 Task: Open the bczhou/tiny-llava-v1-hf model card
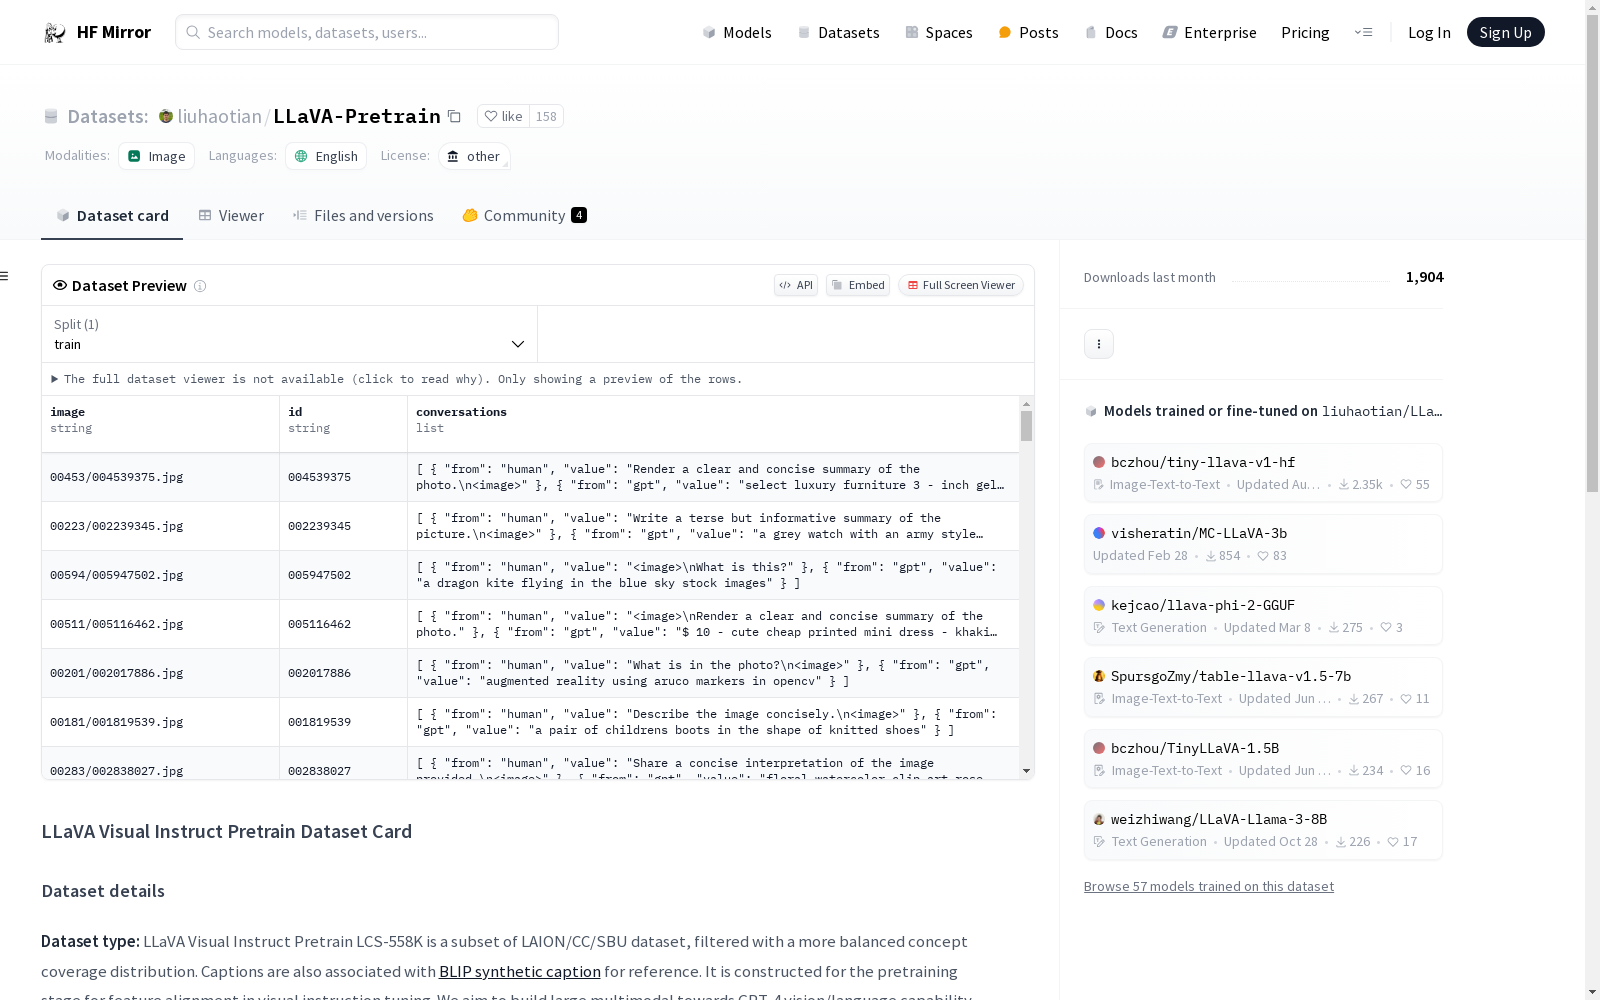(1202, 462)
